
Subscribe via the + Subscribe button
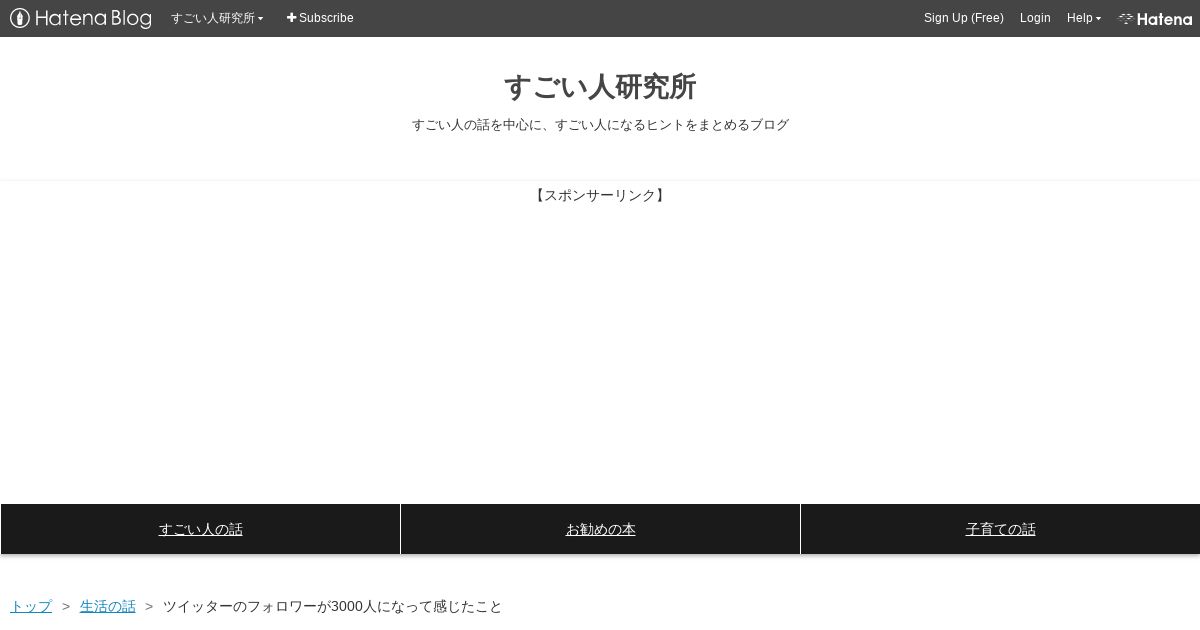click(x=320, y=18)
